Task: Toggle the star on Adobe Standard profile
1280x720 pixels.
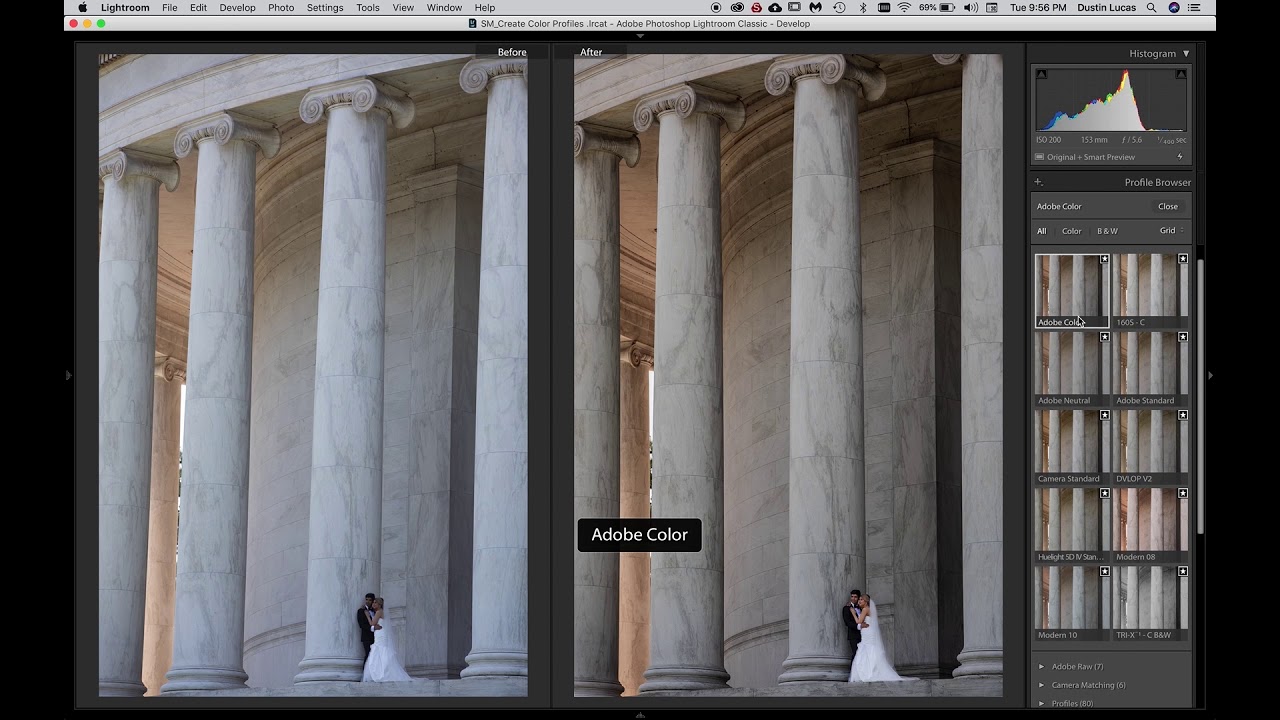Action: [1183, 337]
